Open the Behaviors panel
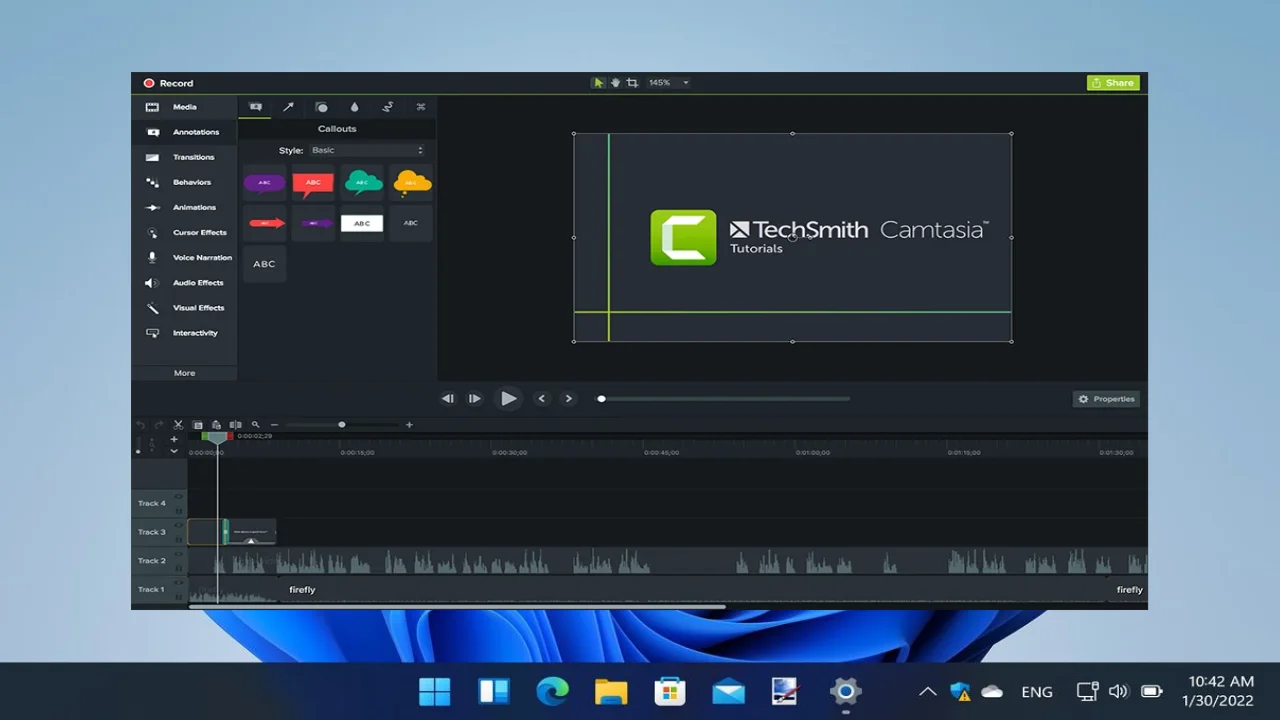The width and height of the screenshot is (1280, 720). coord(185,182)
